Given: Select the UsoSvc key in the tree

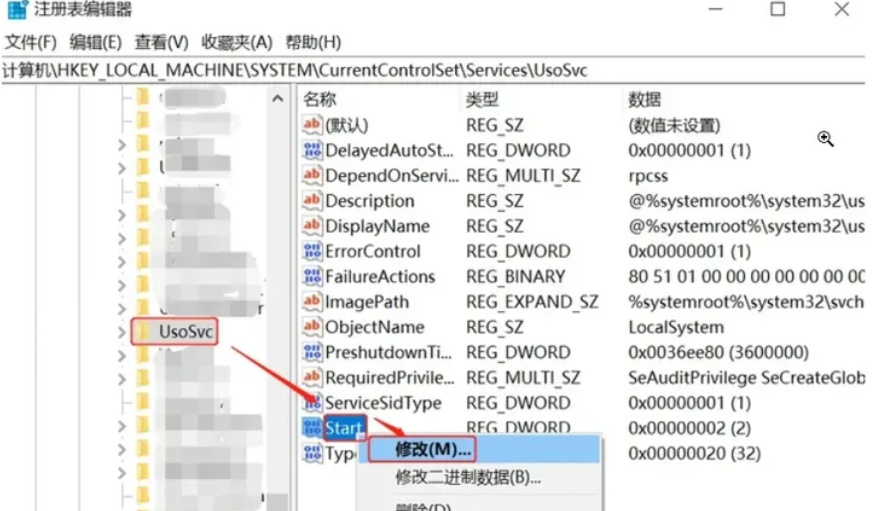Looking at the screenshot, I should (186, 332).
